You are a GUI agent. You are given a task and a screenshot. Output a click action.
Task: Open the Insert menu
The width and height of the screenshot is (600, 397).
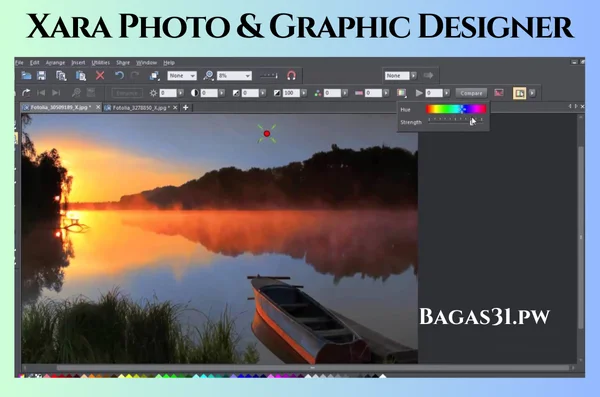[x=78, y=62]
